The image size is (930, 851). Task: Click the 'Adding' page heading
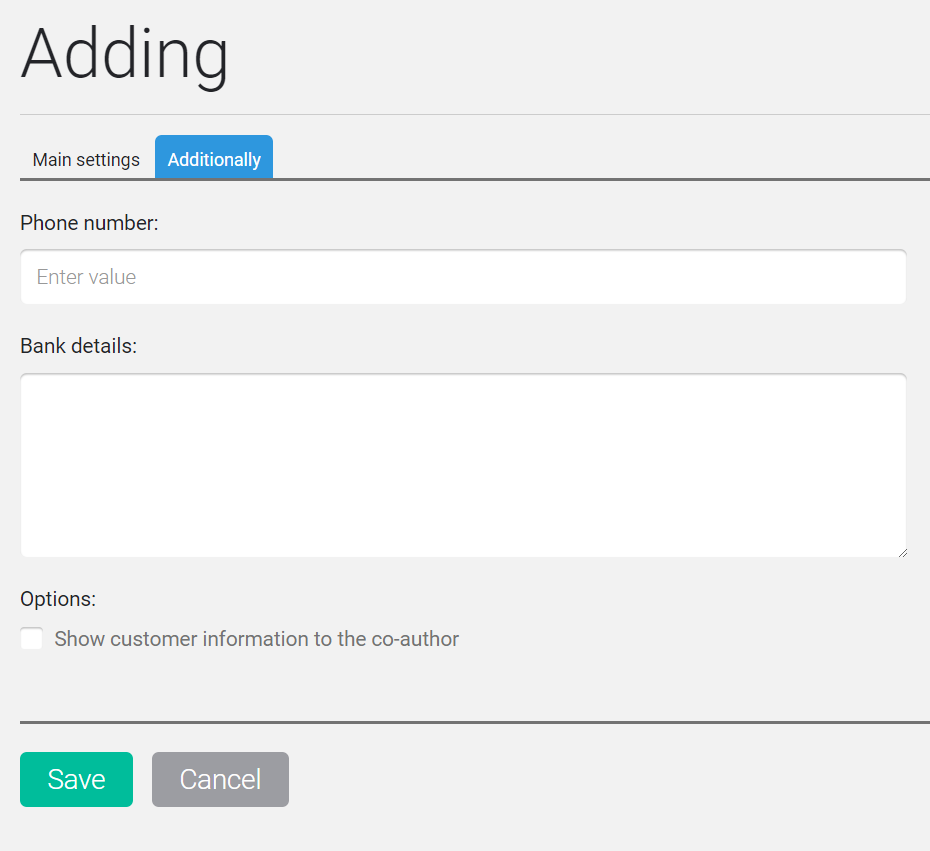(x=125, y=55)
